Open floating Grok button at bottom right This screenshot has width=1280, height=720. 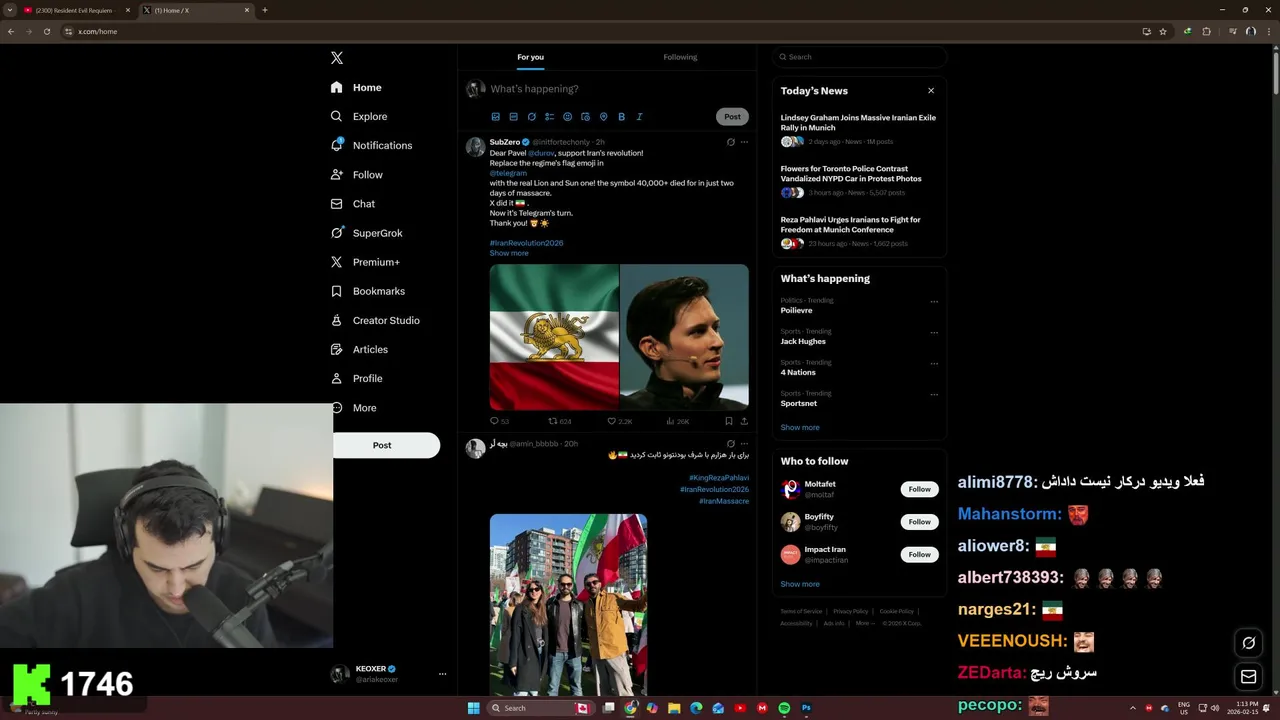(x=1248, y=643)
